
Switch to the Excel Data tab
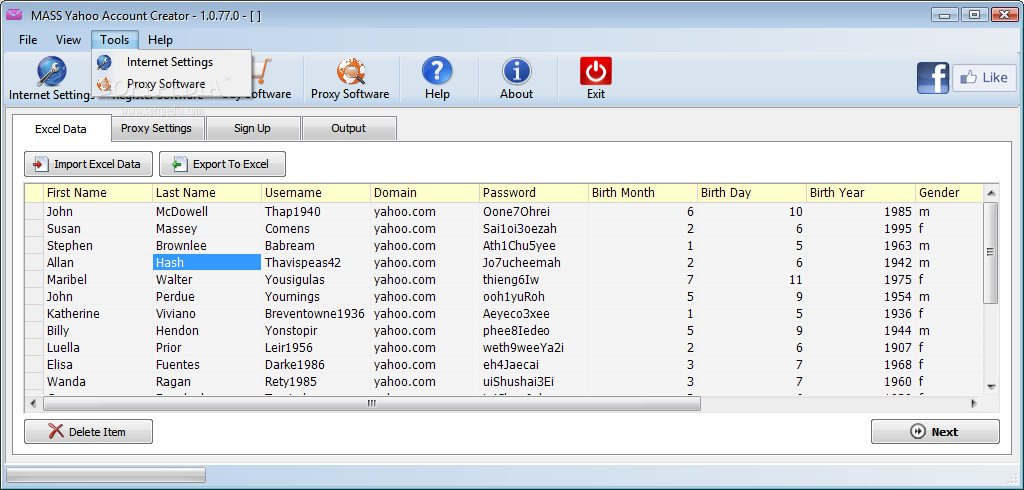[61, 129]
